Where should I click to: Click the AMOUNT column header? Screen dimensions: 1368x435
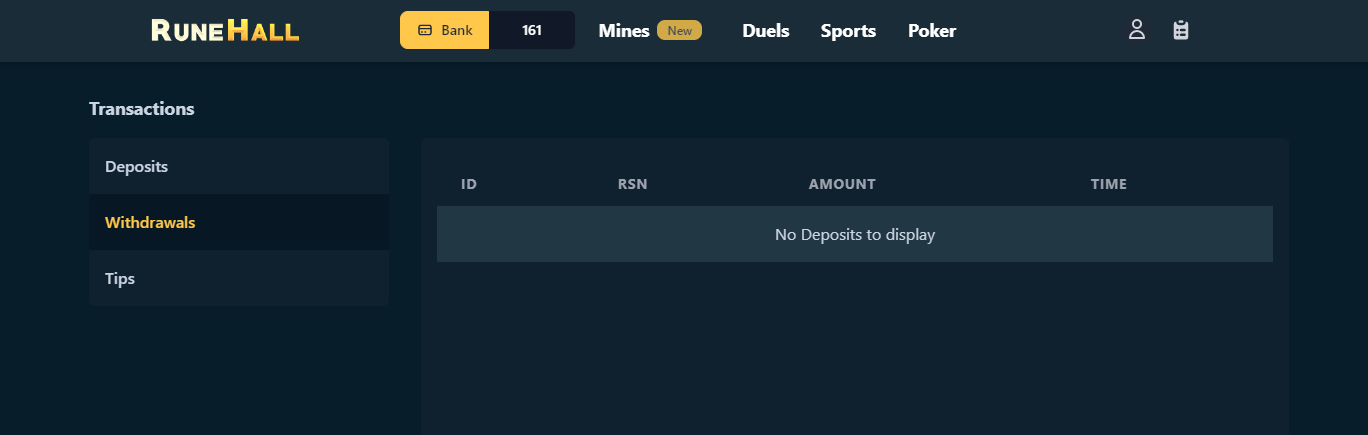842,184
